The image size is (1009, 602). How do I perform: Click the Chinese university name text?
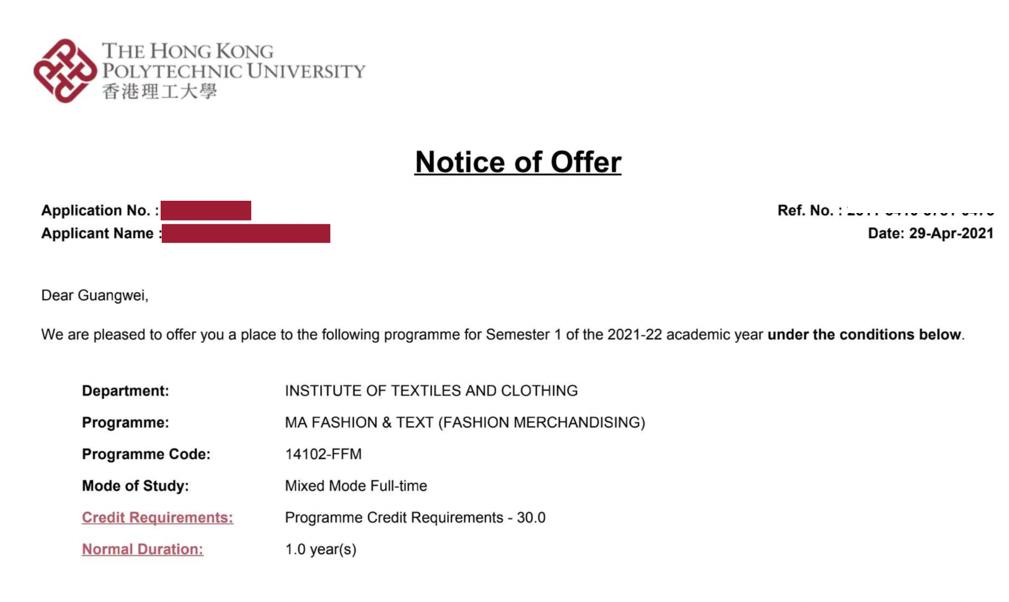coord(159,92)
